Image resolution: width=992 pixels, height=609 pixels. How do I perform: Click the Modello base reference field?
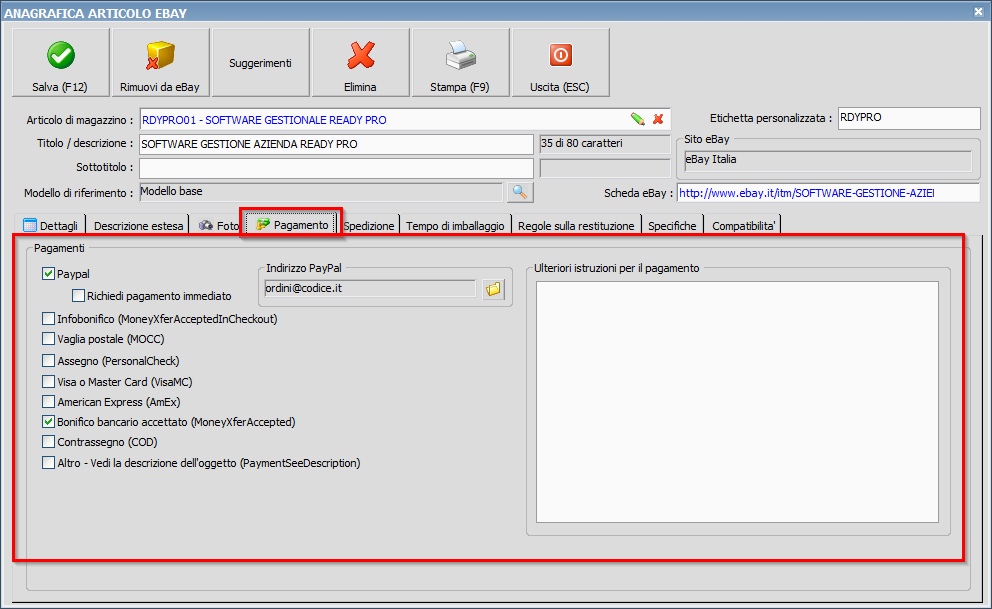[321, 192]
